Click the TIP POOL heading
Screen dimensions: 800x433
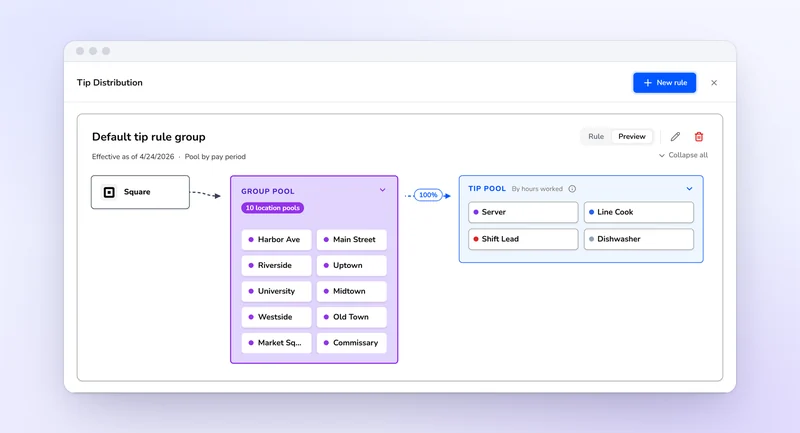click(x=487, y=189)
